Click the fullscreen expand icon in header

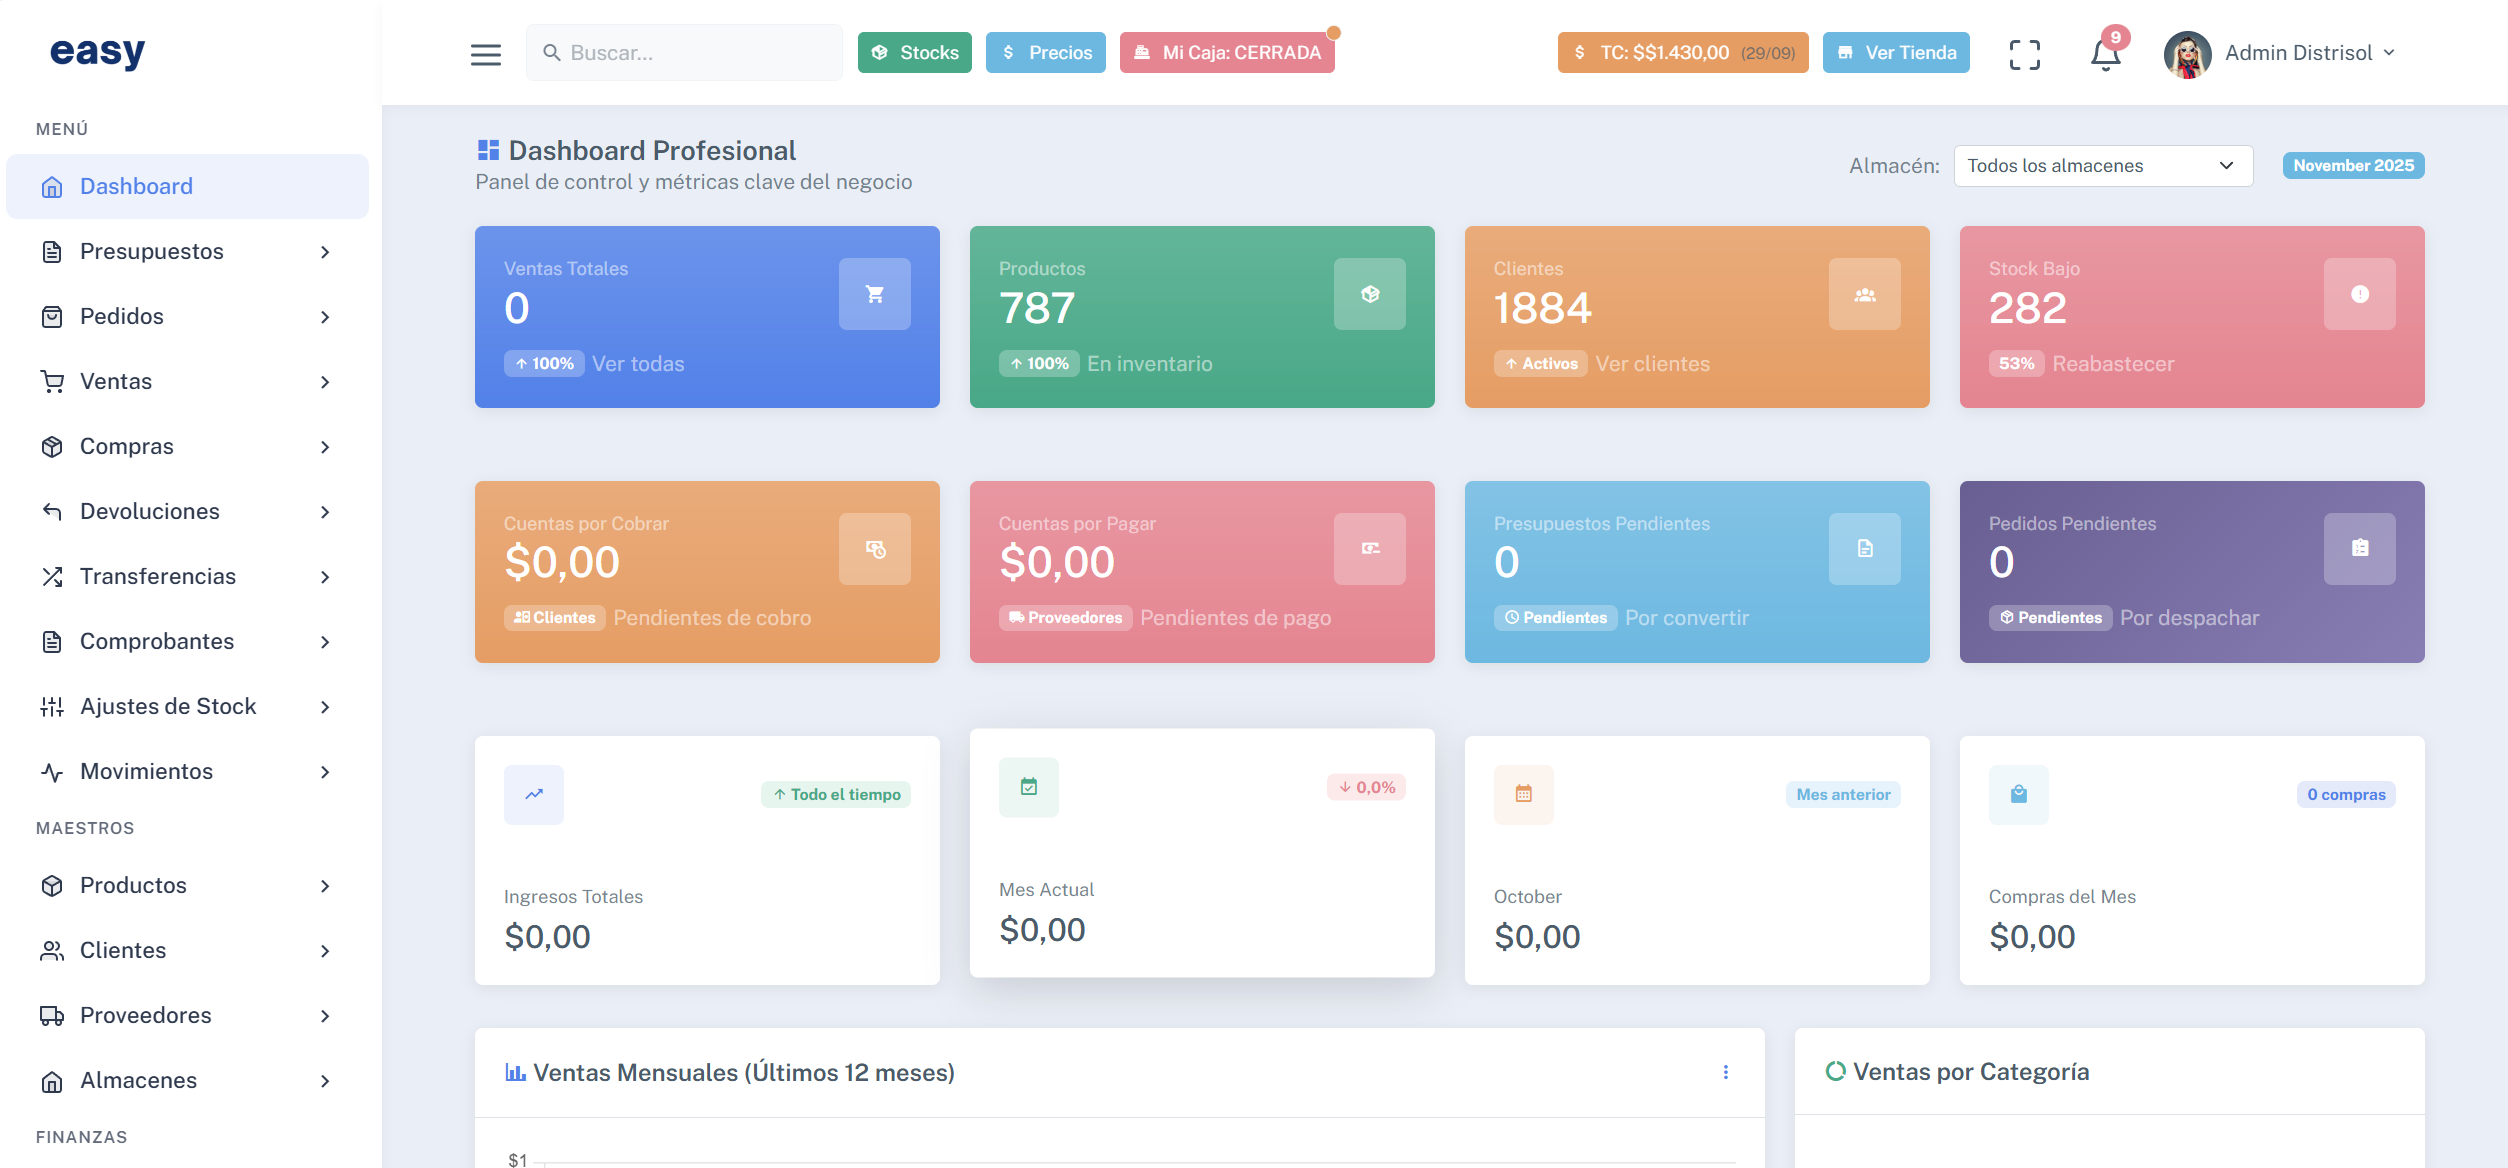tap(2026, 53)
